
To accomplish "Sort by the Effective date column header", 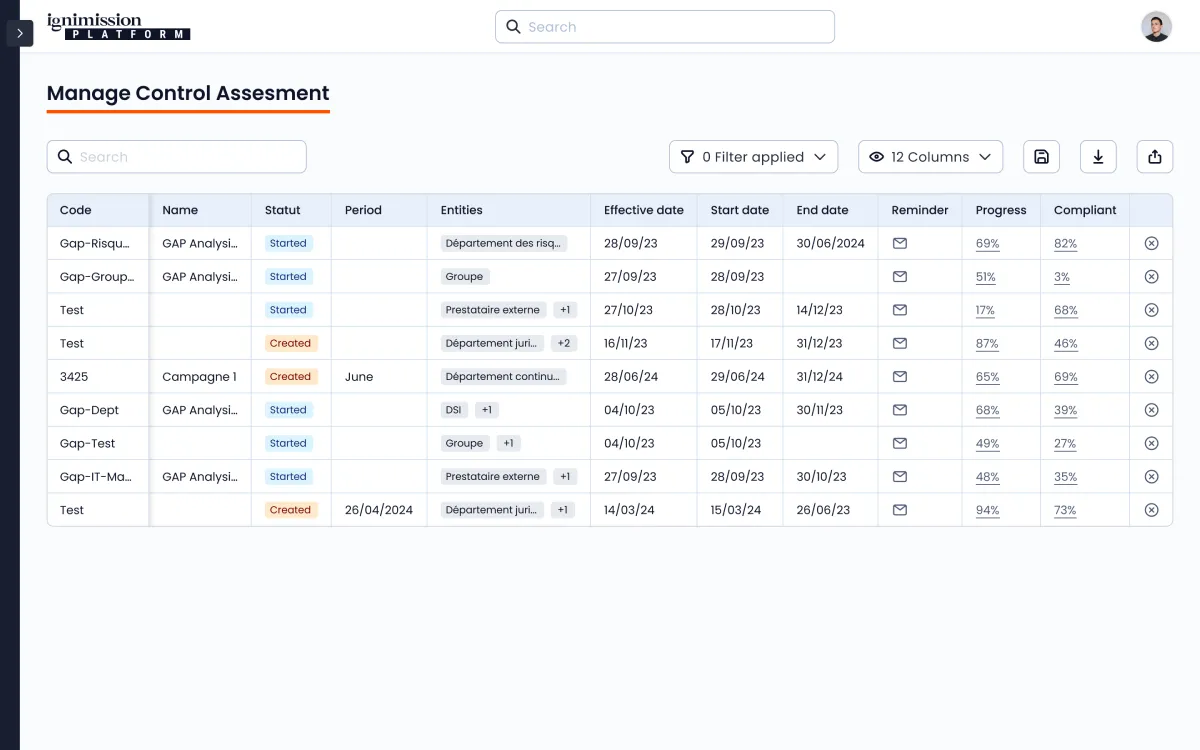I will coord(643,210).
